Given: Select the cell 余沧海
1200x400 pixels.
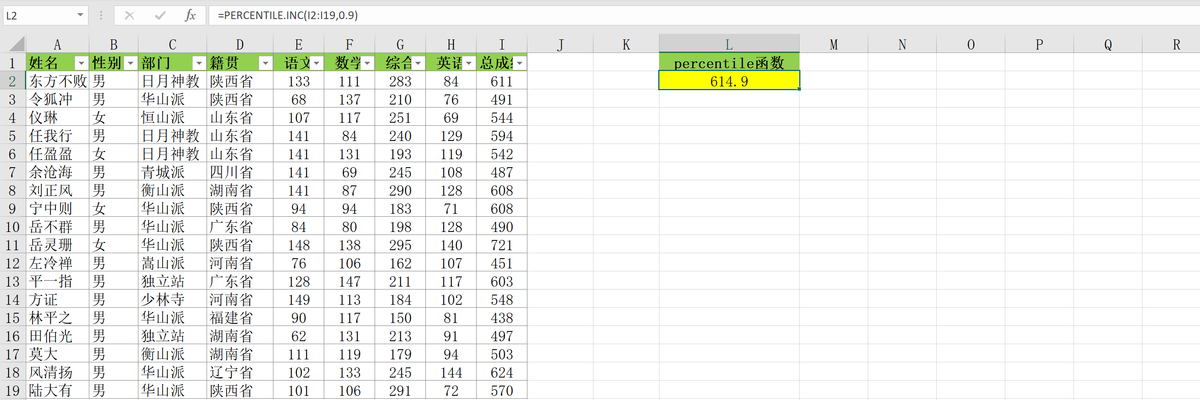Looking at the screenshot, I should 57,172.
